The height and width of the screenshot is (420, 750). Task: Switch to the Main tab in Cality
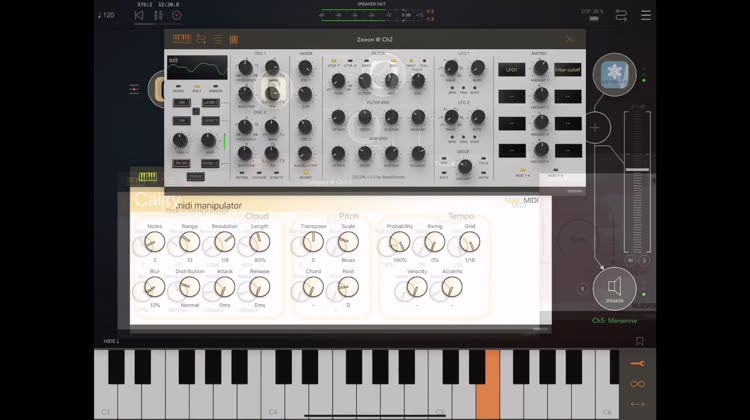click(x=512, y=200)
